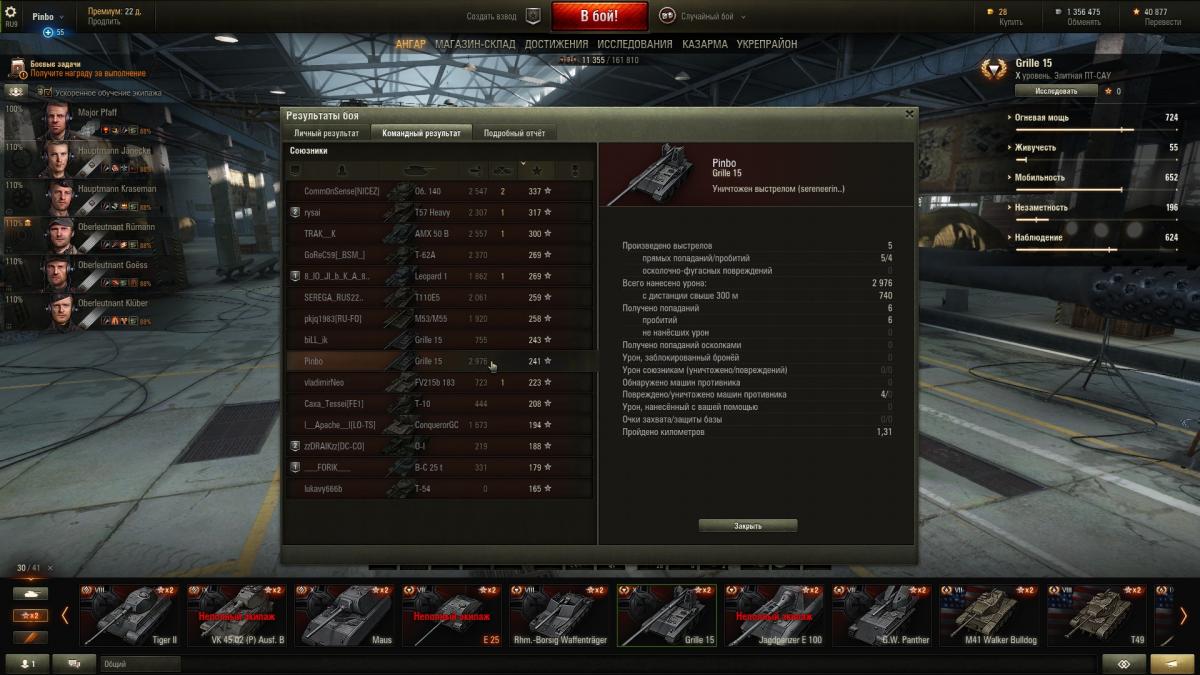Click the damage column header icon
The width and height of the screenshot is (1200, 675).
(477, 170)
